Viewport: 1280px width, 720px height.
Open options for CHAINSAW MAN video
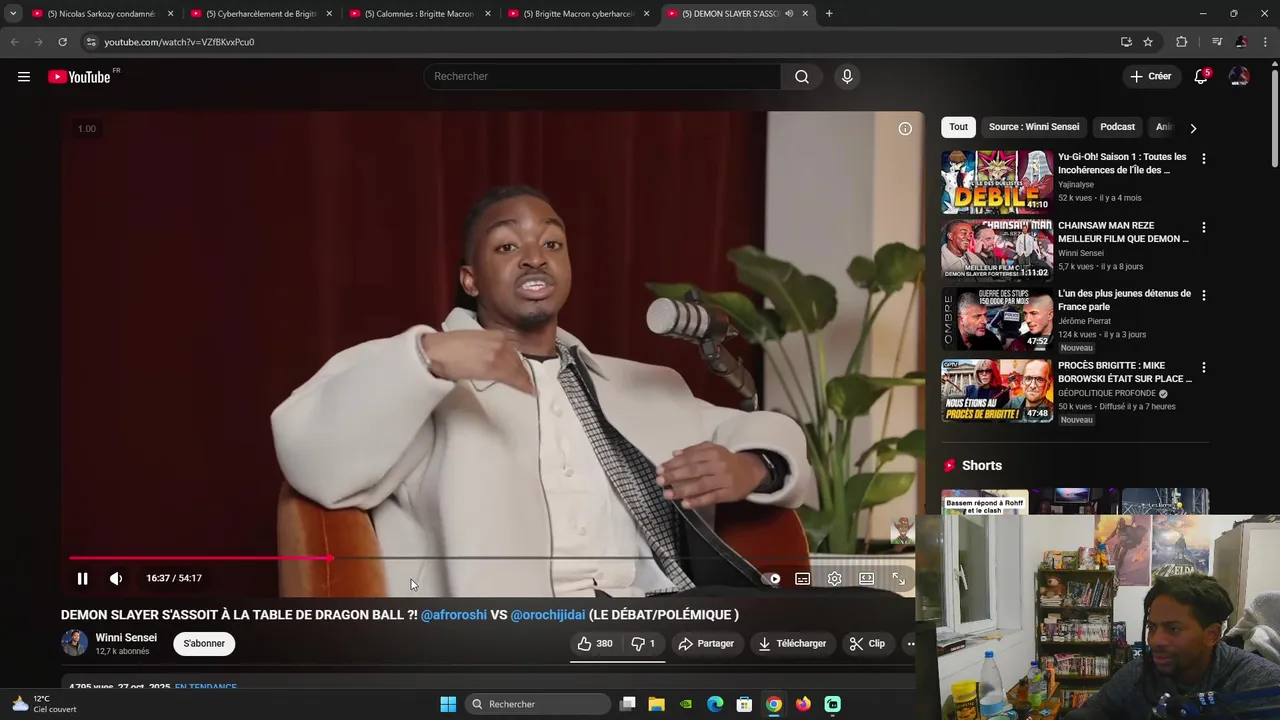(1203, 227)
